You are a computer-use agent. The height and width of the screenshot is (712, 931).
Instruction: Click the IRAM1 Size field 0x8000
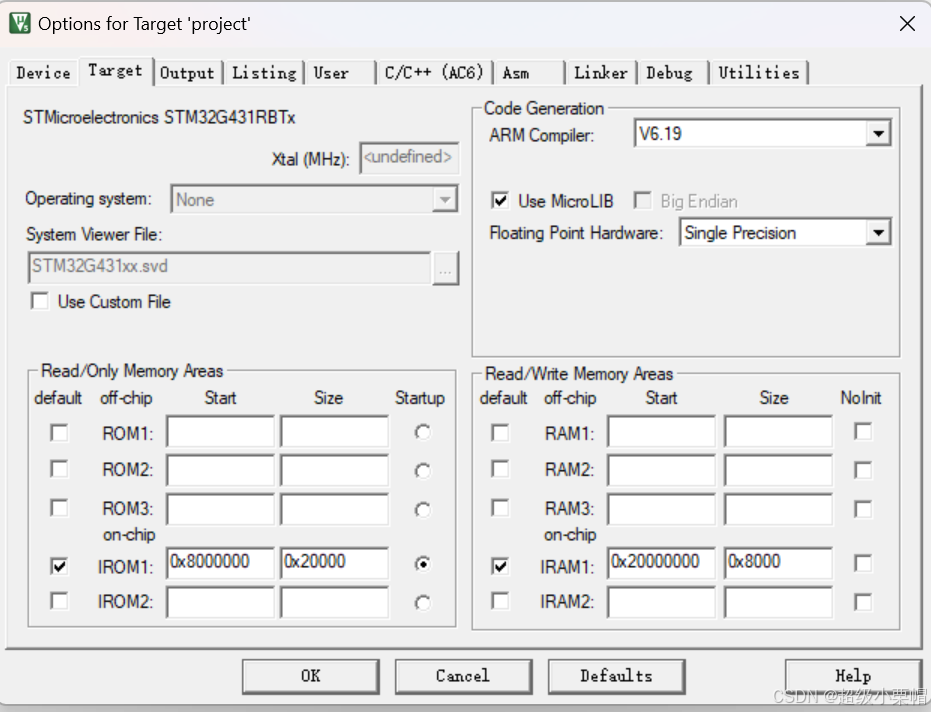778,563
